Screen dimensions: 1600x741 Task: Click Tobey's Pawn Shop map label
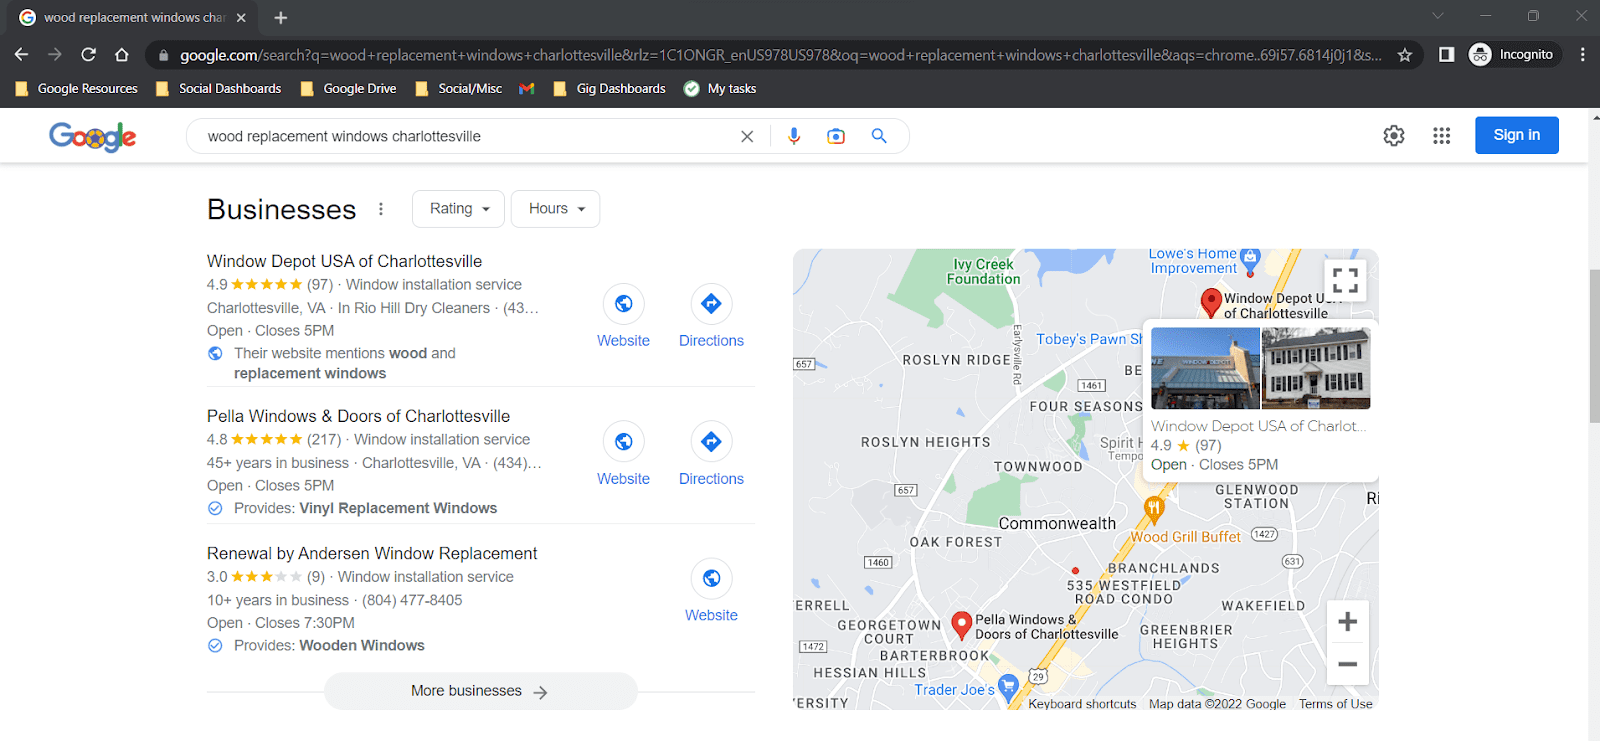click(x=1089, y=339)
